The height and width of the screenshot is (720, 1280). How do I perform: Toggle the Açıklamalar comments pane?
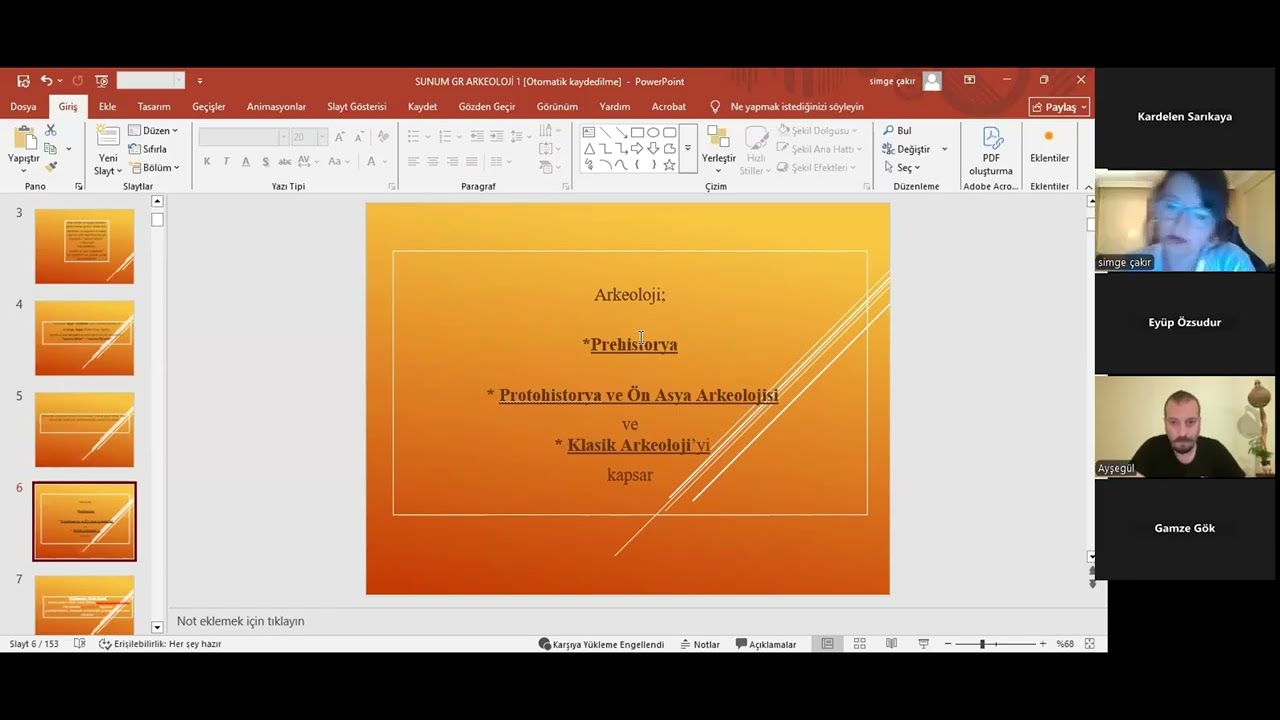click(766, 644)
